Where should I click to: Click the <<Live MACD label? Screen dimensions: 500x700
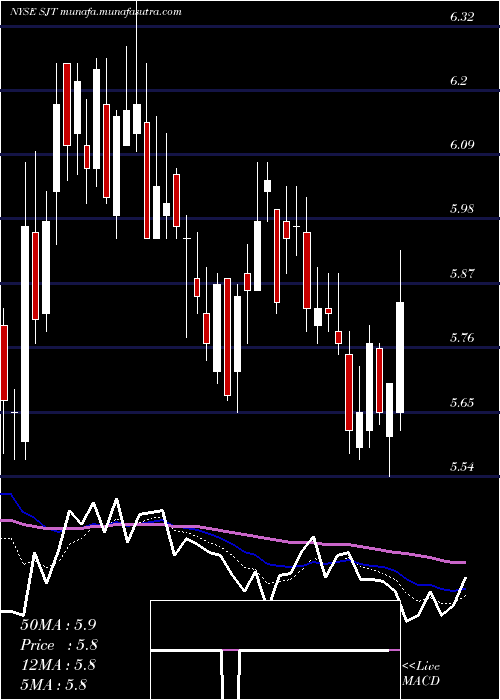[421, 673]
